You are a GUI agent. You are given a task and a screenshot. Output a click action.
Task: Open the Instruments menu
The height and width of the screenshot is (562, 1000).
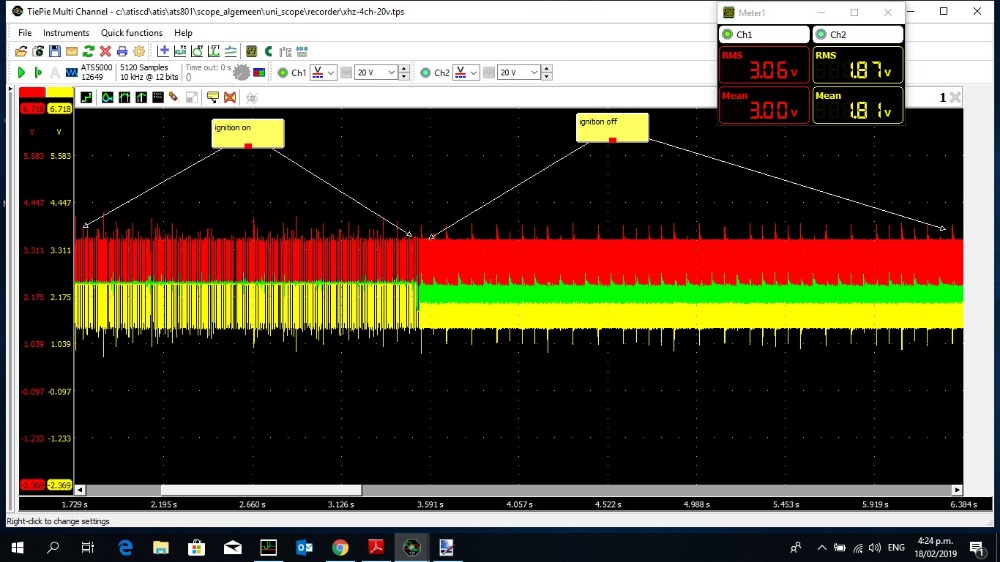[x=66, y=33]
